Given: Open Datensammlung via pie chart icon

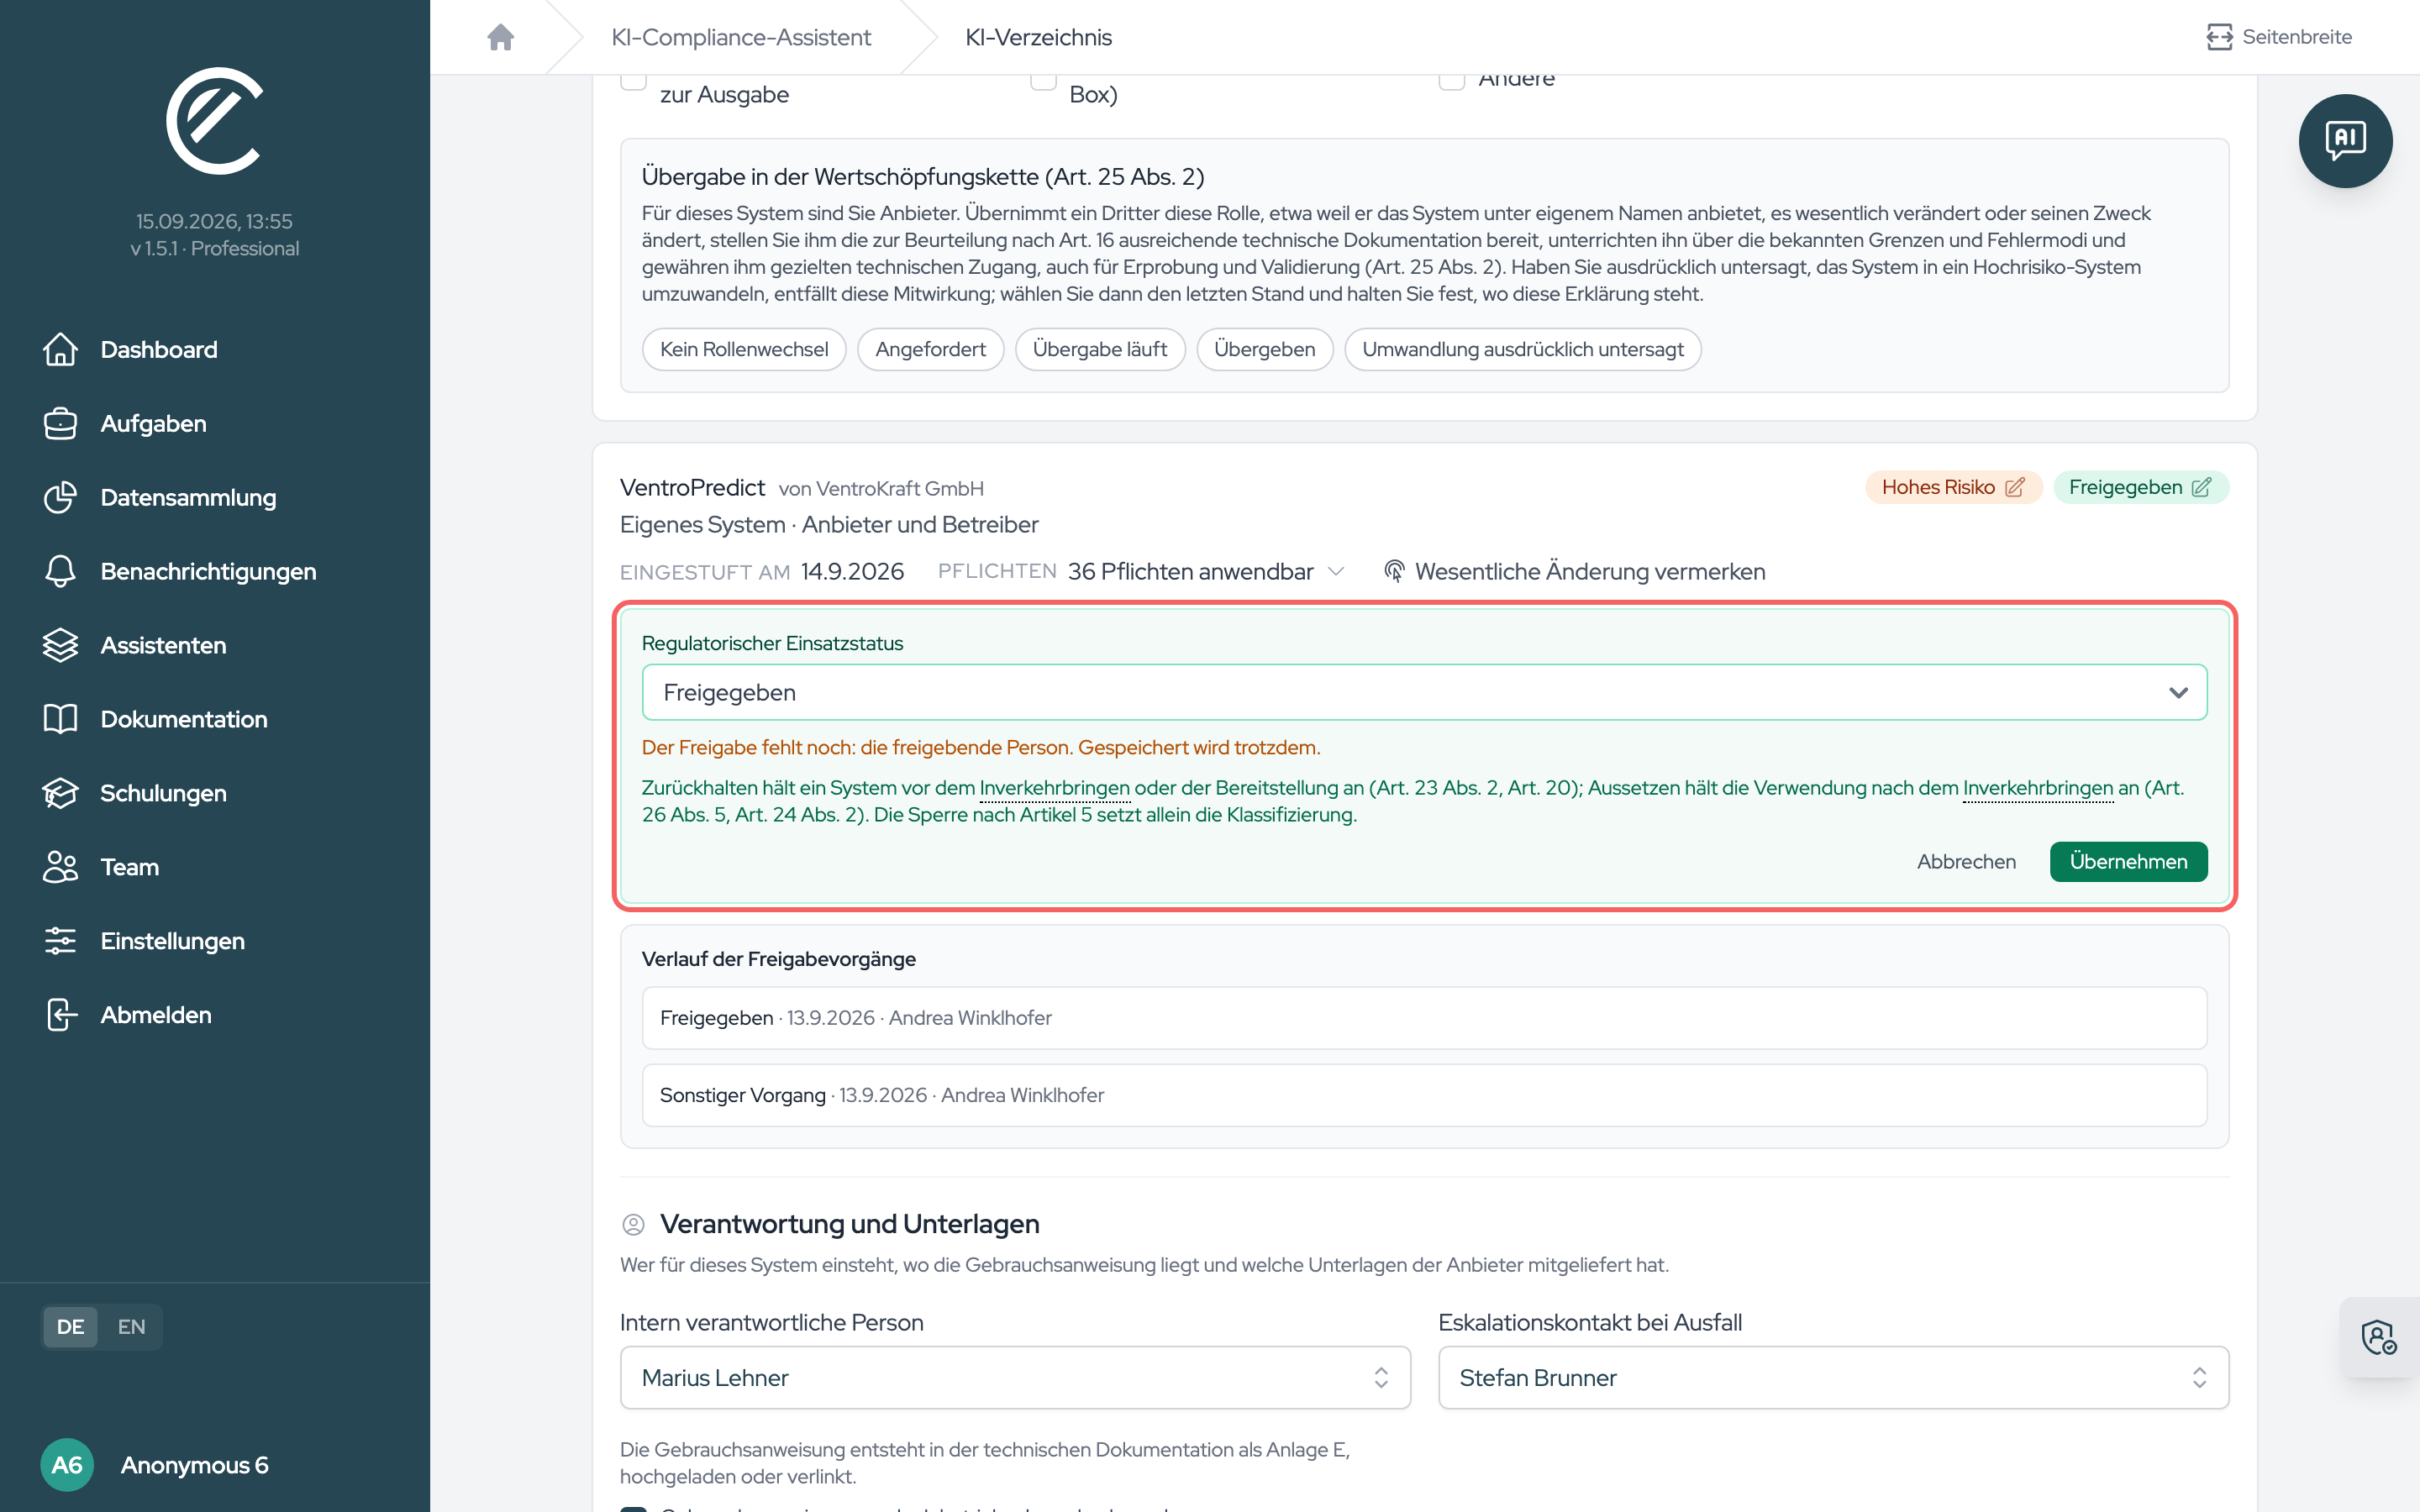Looking at the screenshot, I should coord(60,497).
